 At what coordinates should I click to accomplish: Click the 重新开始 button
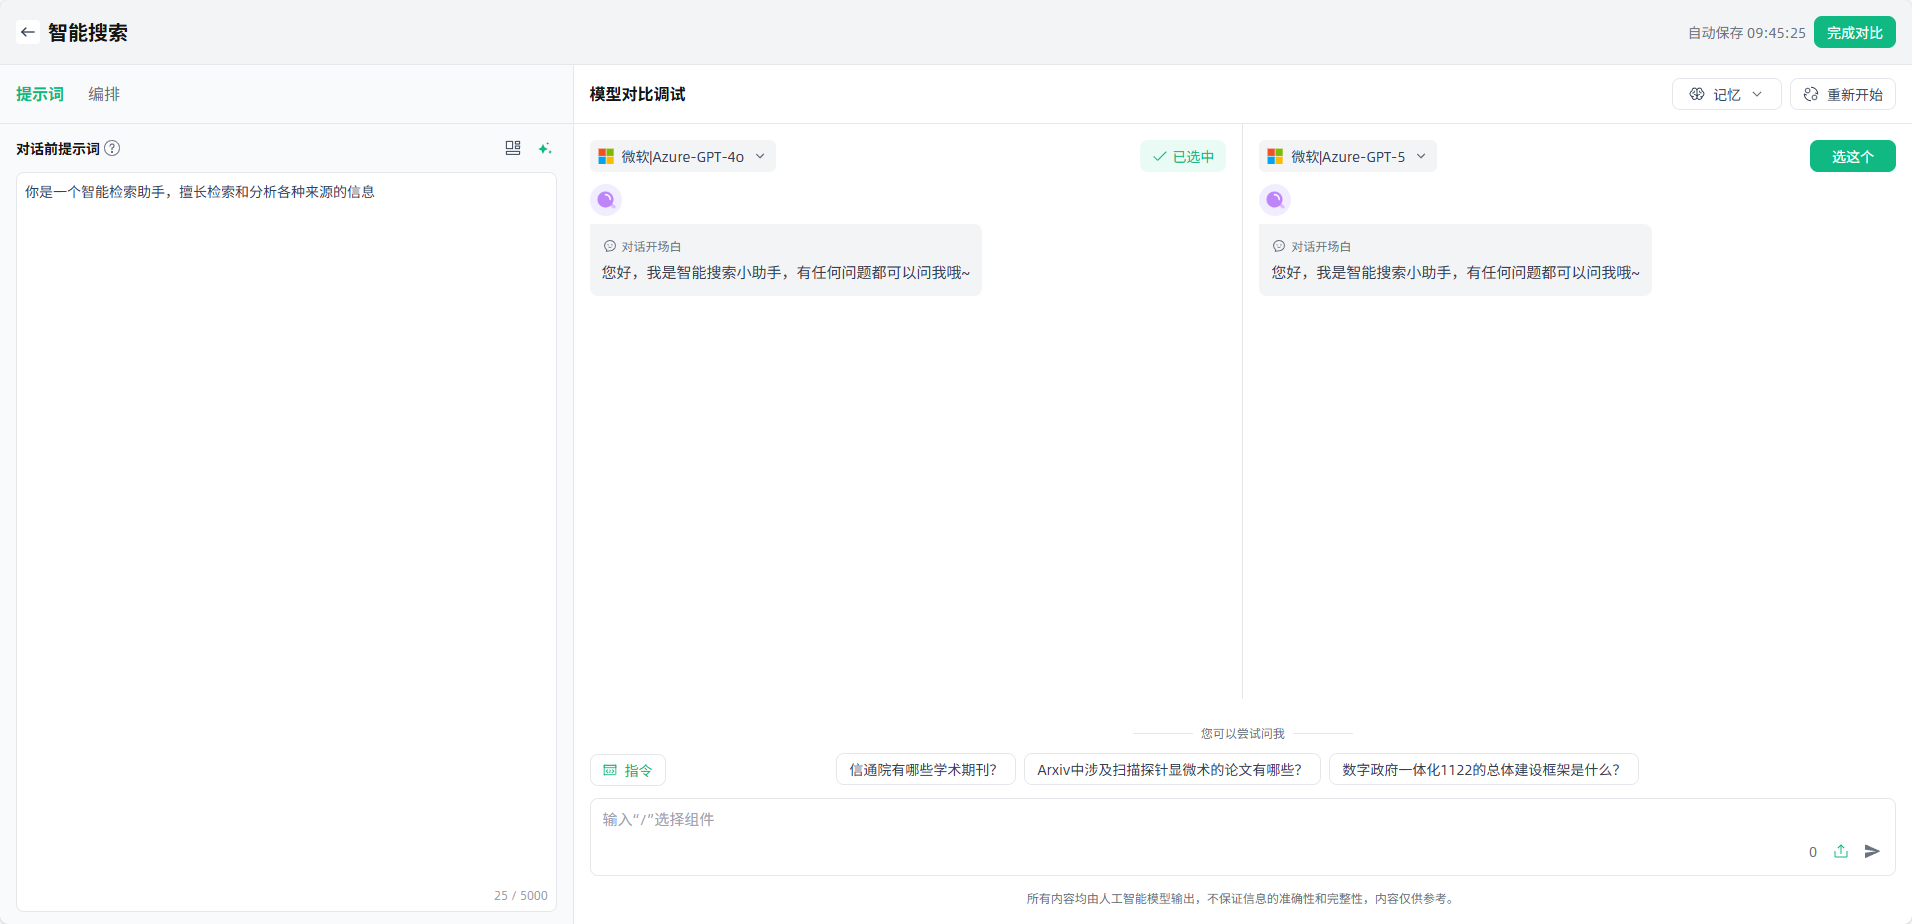click(x=1843, y=94)
